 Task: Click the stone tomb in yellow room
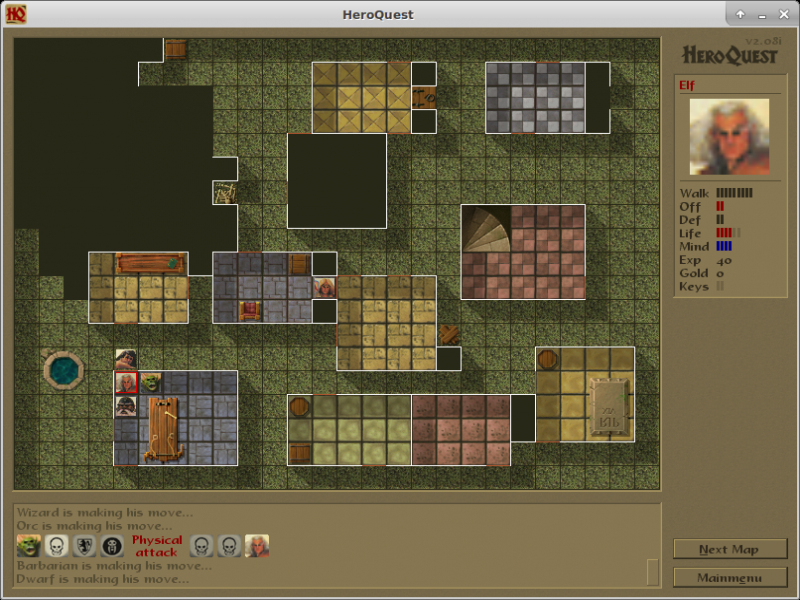609,407
